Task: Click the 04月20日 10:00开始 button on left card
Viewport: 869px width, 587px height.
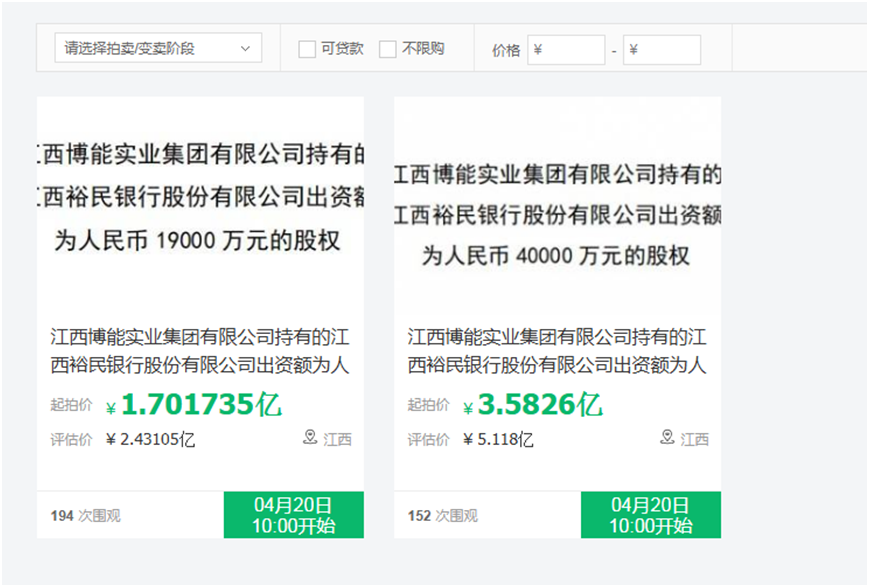Action: point(294,515)
